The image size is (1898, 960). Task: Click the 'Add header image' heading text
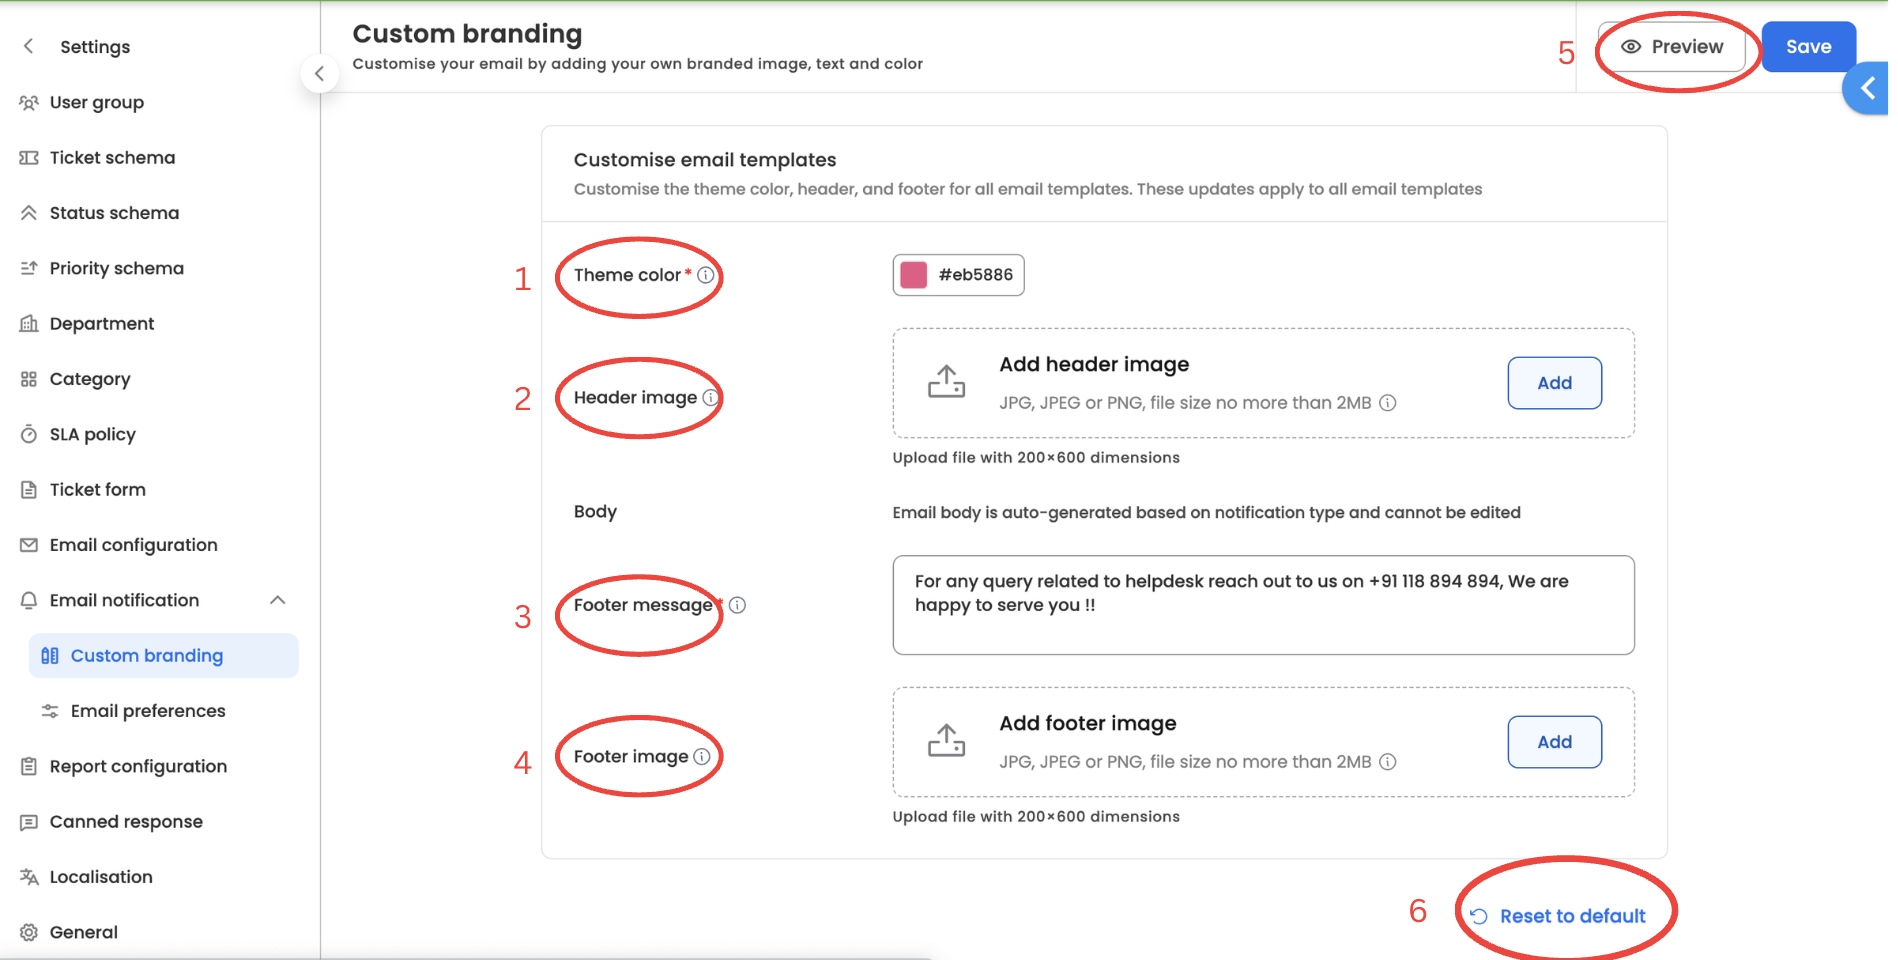[1094, 365]
